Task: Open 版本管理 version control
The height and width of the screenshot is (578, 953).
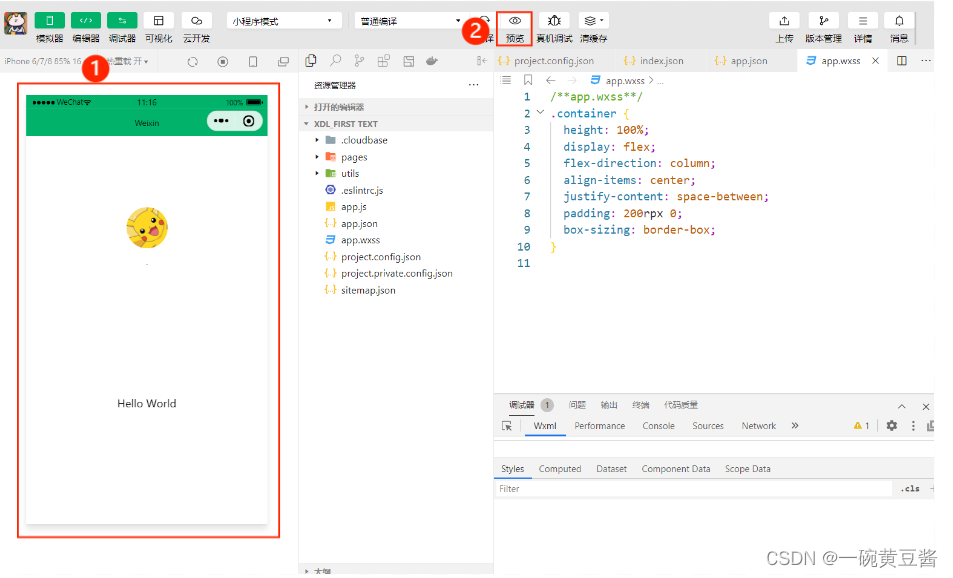Action: point(824,21)
